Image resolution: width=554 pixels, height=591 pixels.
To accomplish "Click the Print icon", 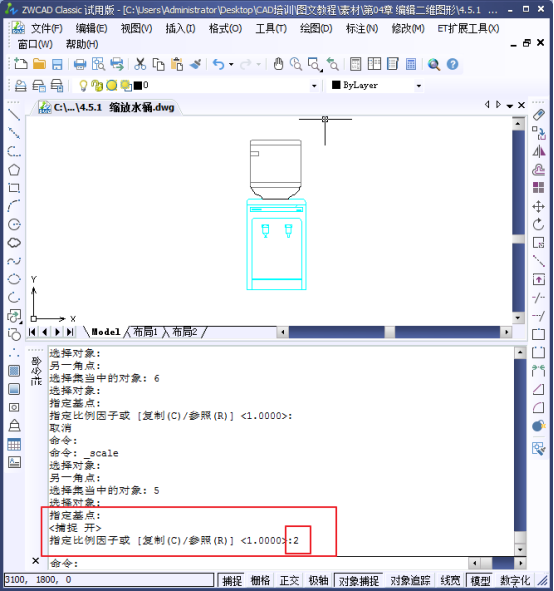I will pyautogui.click(x=80, y=64).
